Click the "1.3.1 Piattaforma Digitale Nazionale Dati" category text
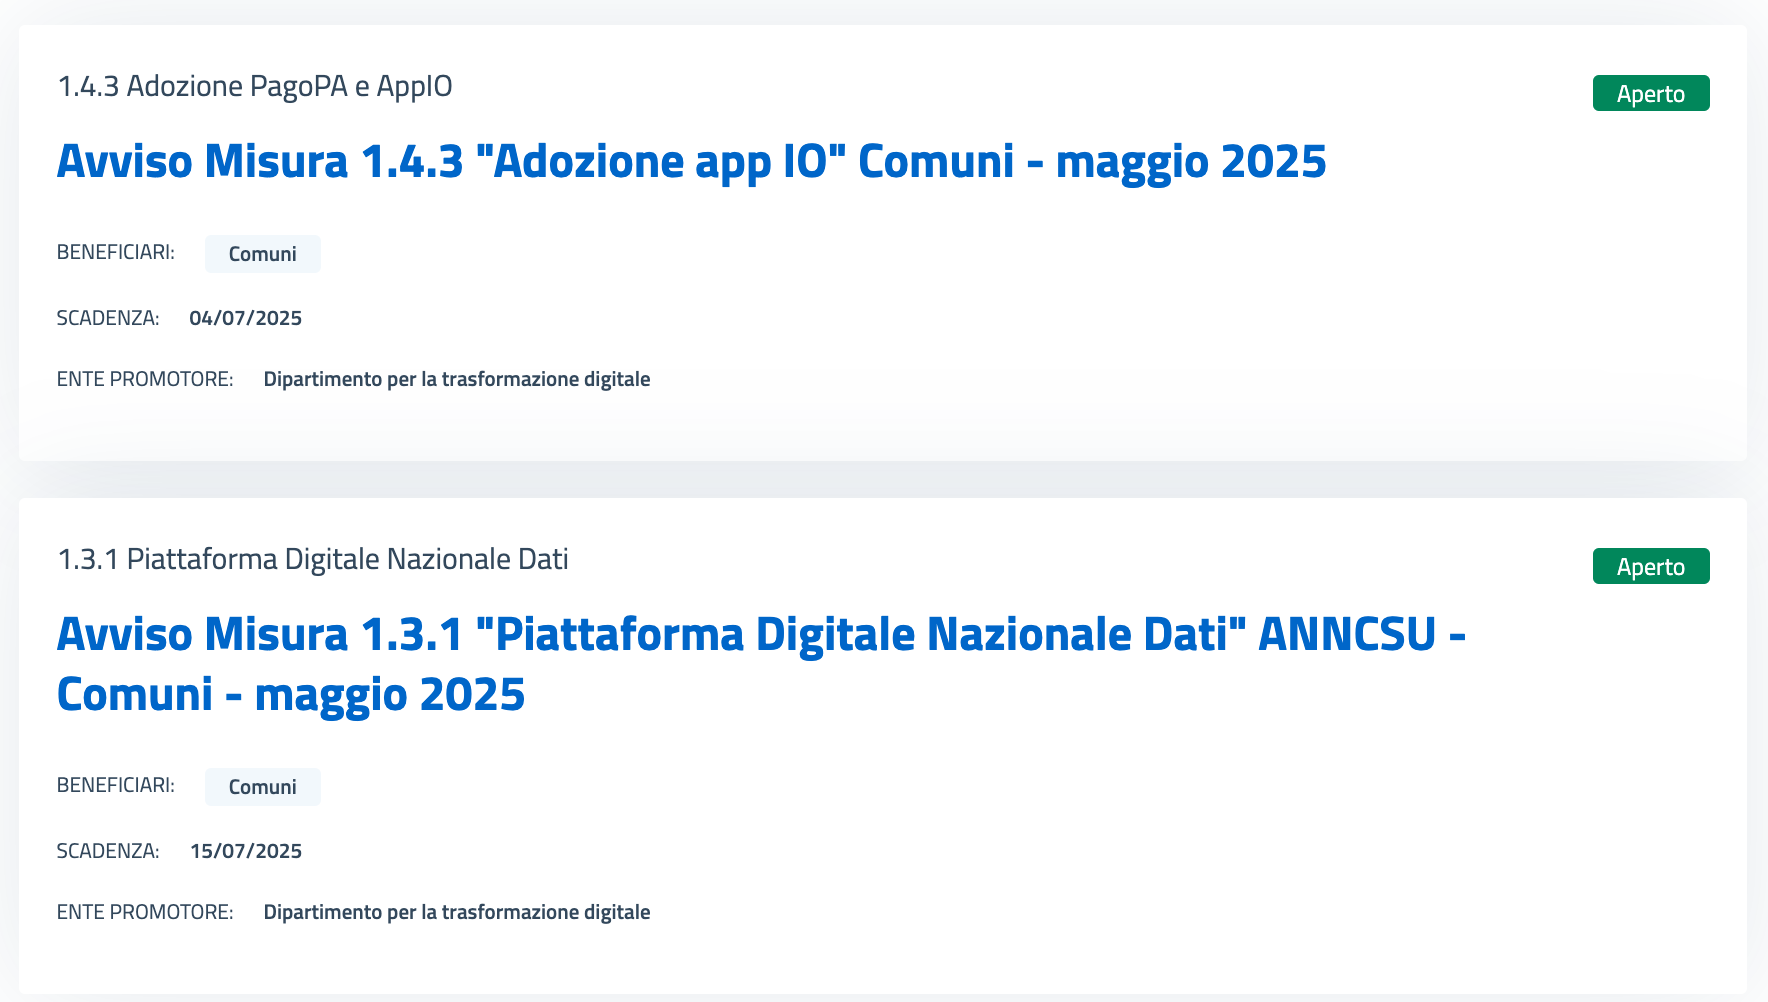1768x1002 pixels. [313, 559]
